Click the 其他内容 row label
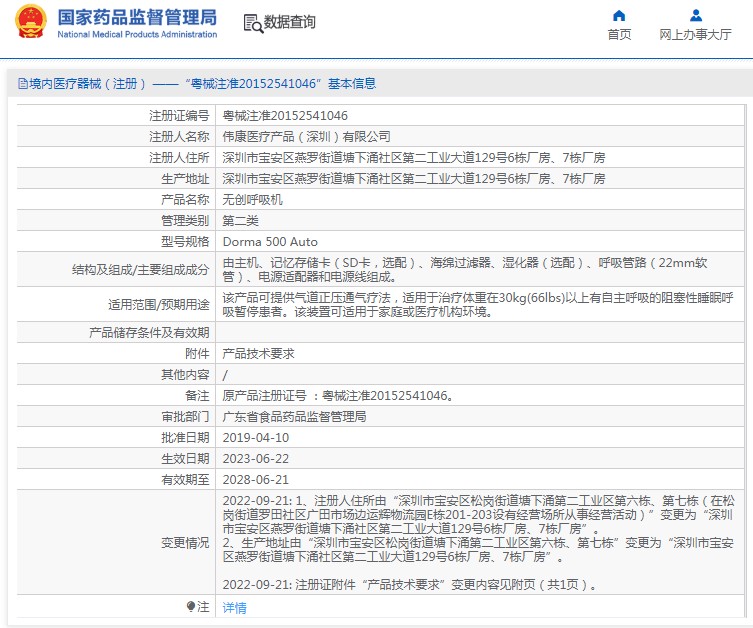 [185, 374]
